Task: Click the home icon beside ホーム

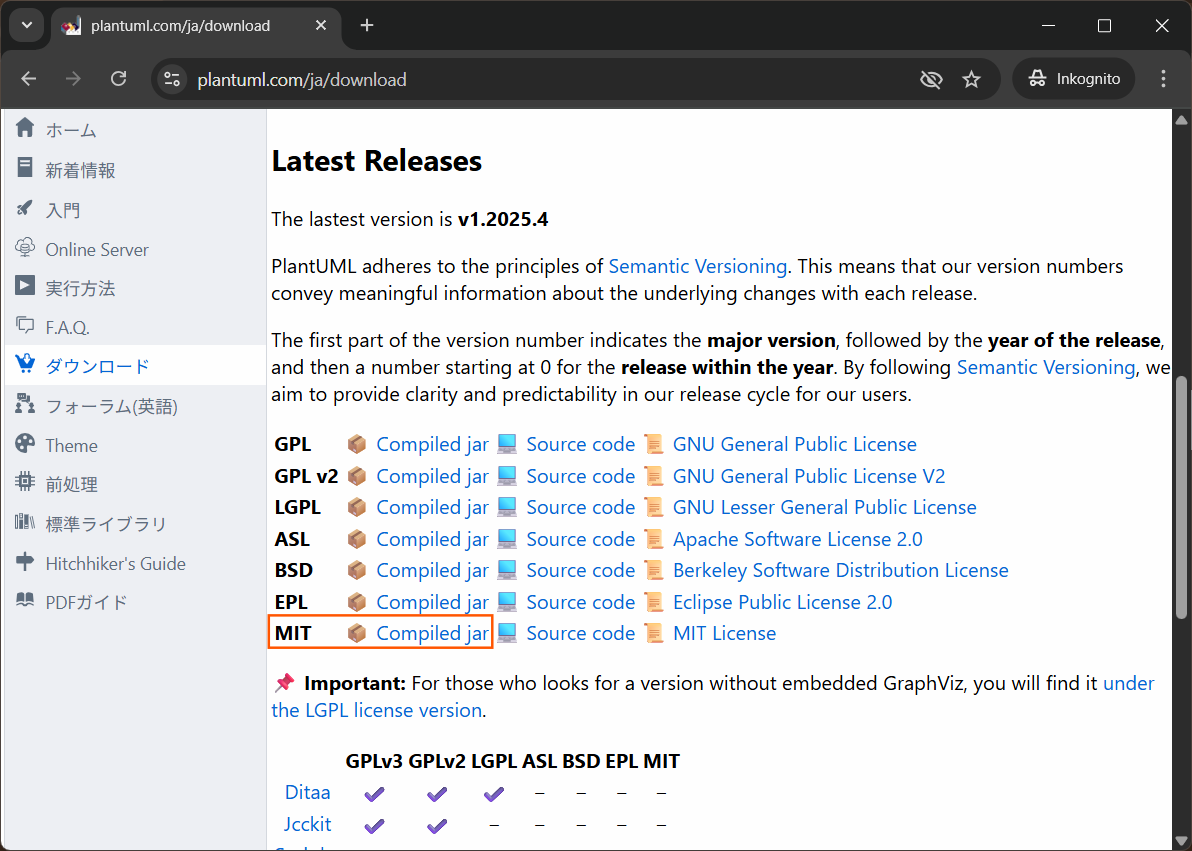Action: pyautogui.click(x=25, y=128)
